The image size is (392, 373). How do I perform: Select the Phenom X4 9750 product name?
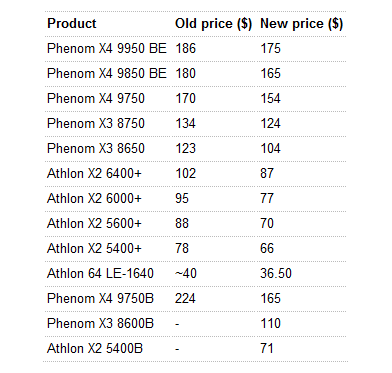pos(96,99)
